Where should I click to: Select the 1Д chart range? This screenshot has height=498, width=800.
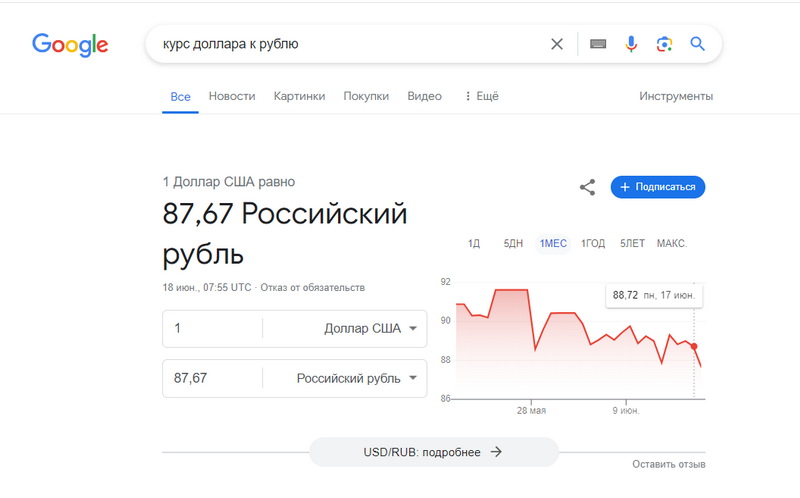point(474,243)
